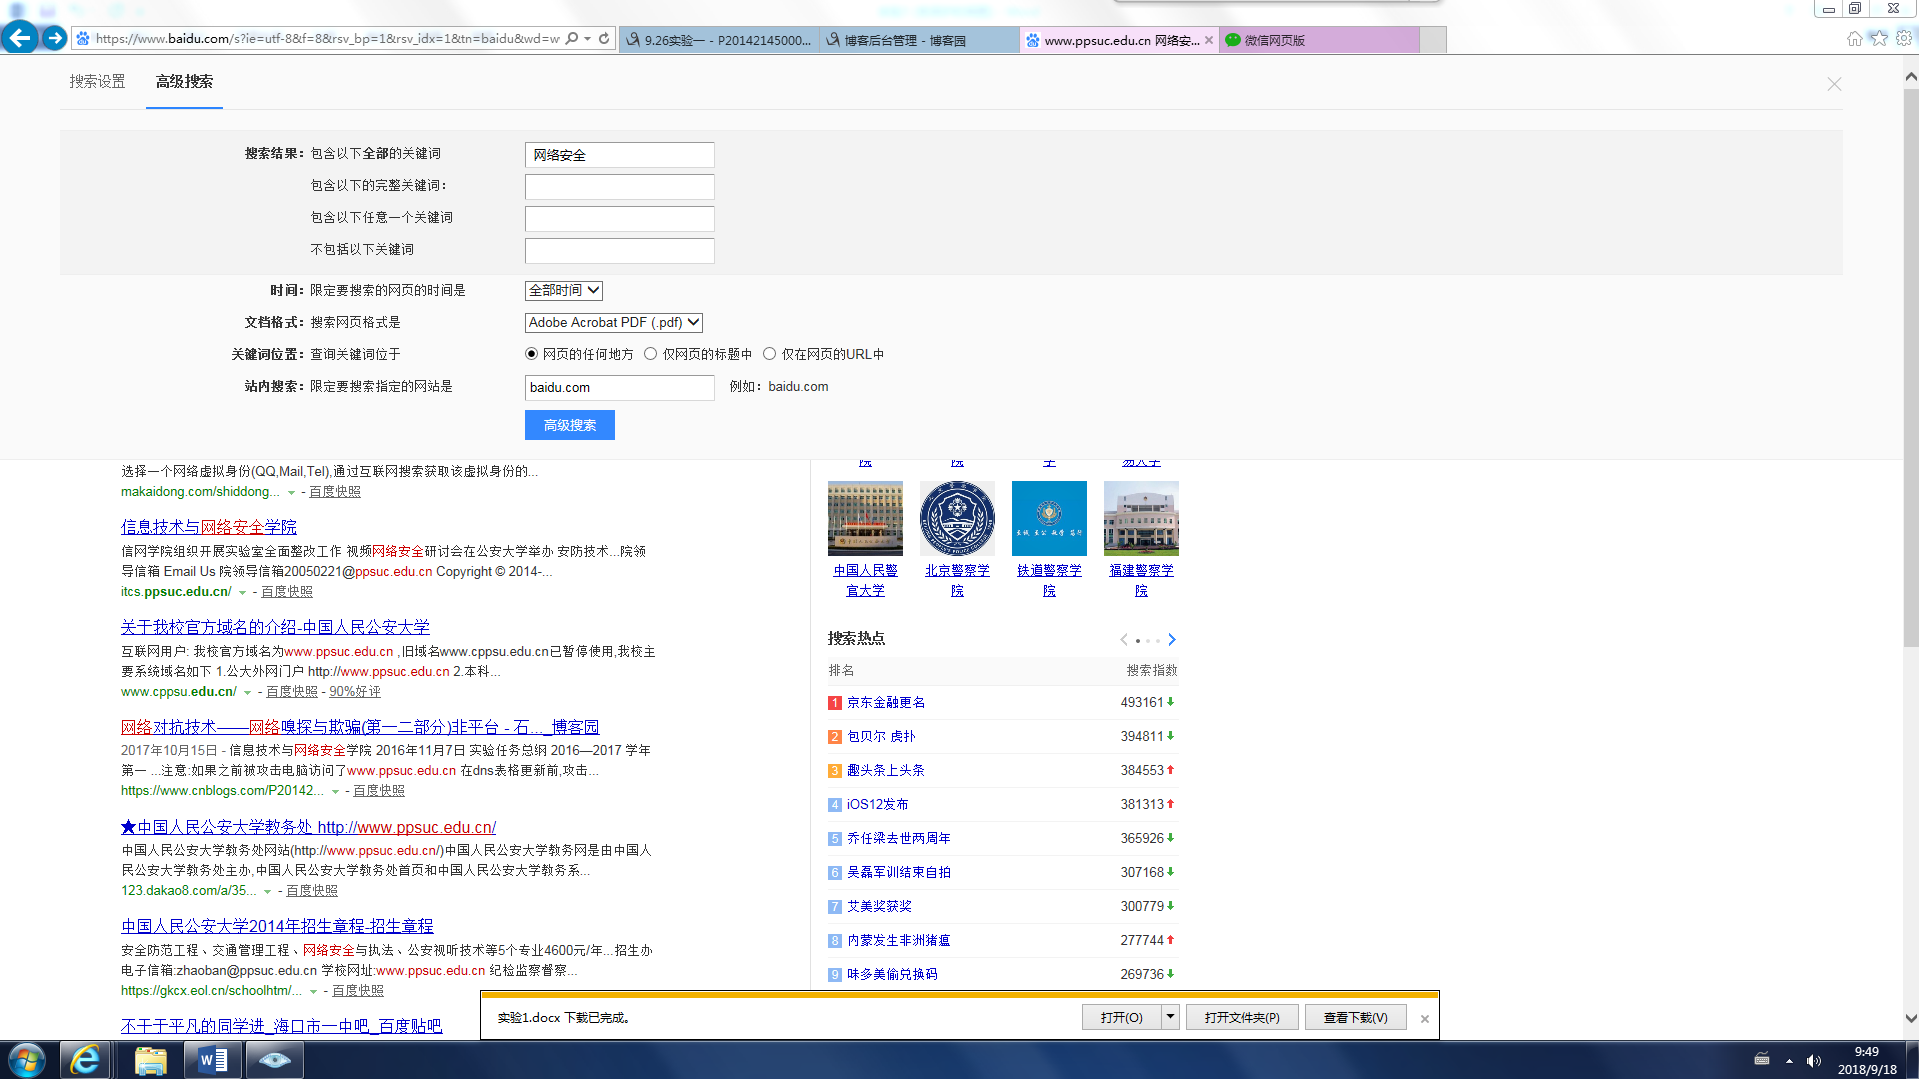Open the 中国人民警官大学 thumbnail image

pyautogui.click(x=866, y=518)
